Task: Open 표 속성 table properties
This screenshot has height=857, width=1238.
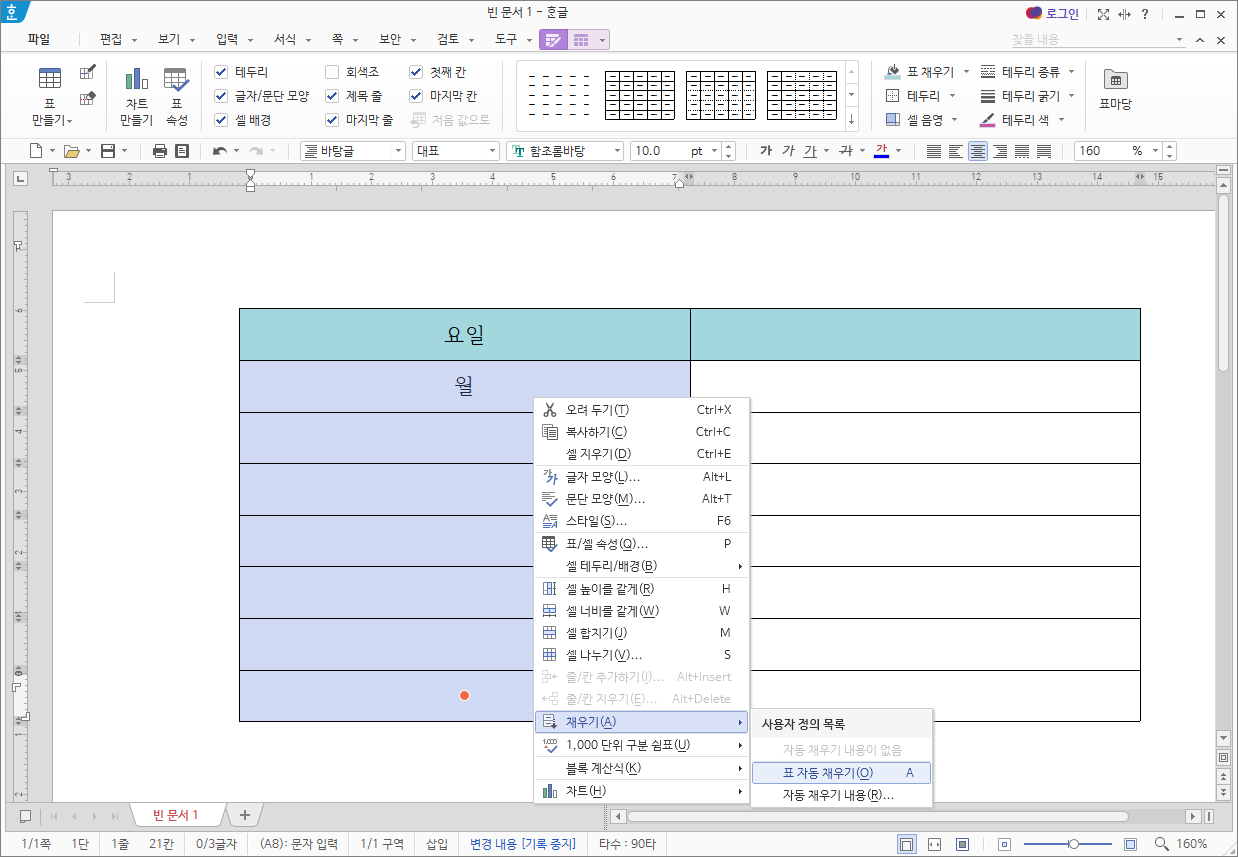Action: coord(176,96)
